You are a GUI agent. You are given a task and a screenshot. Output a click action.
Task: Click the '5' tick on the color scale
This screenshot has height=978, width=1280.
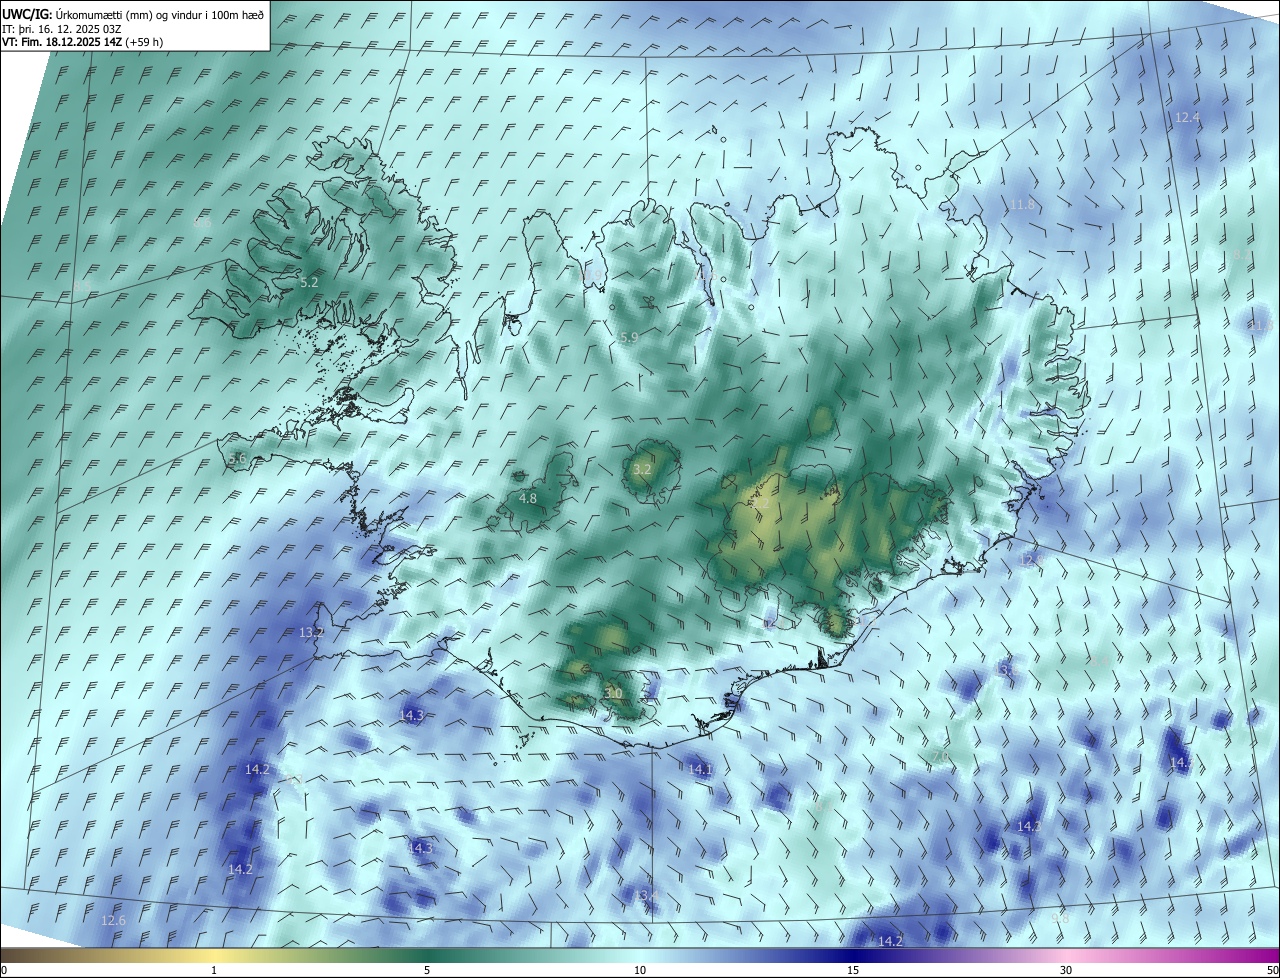[x=427, y=970]
